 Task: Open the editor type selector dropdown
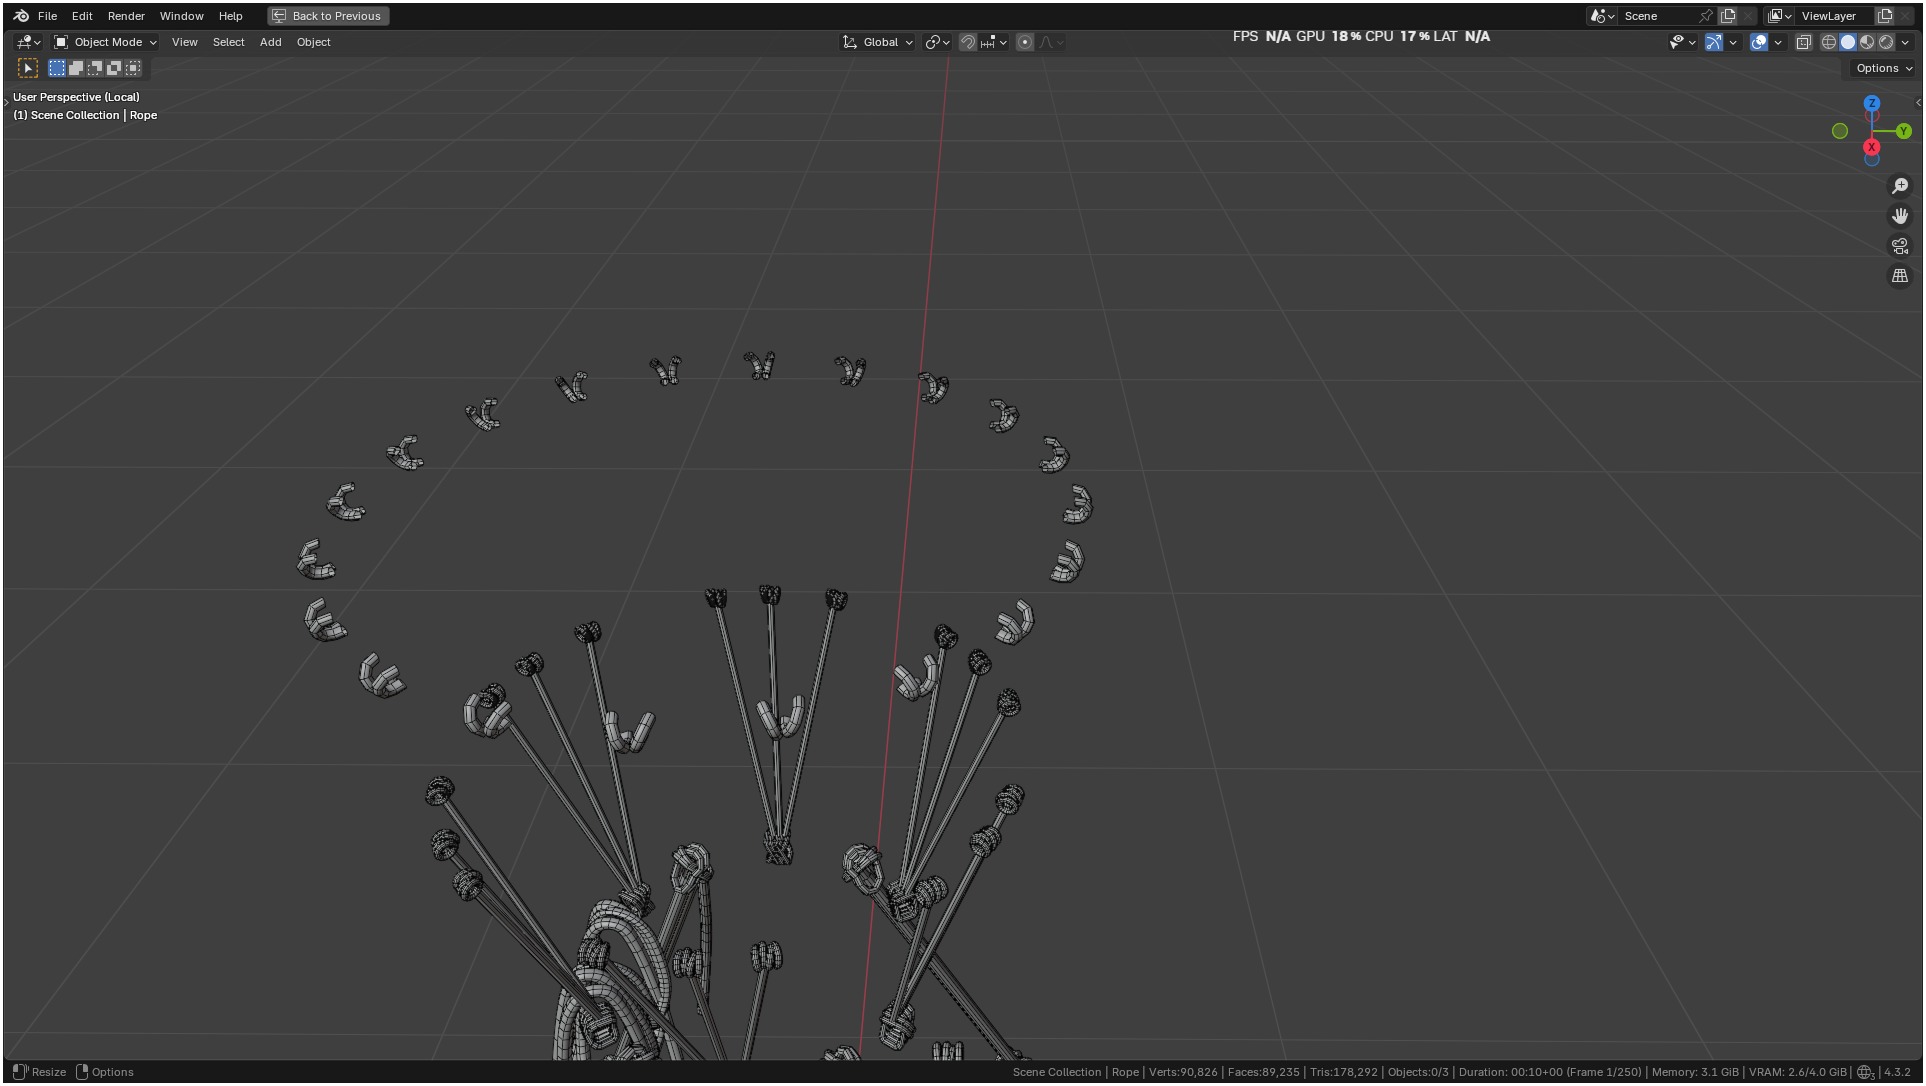[28, 42]
